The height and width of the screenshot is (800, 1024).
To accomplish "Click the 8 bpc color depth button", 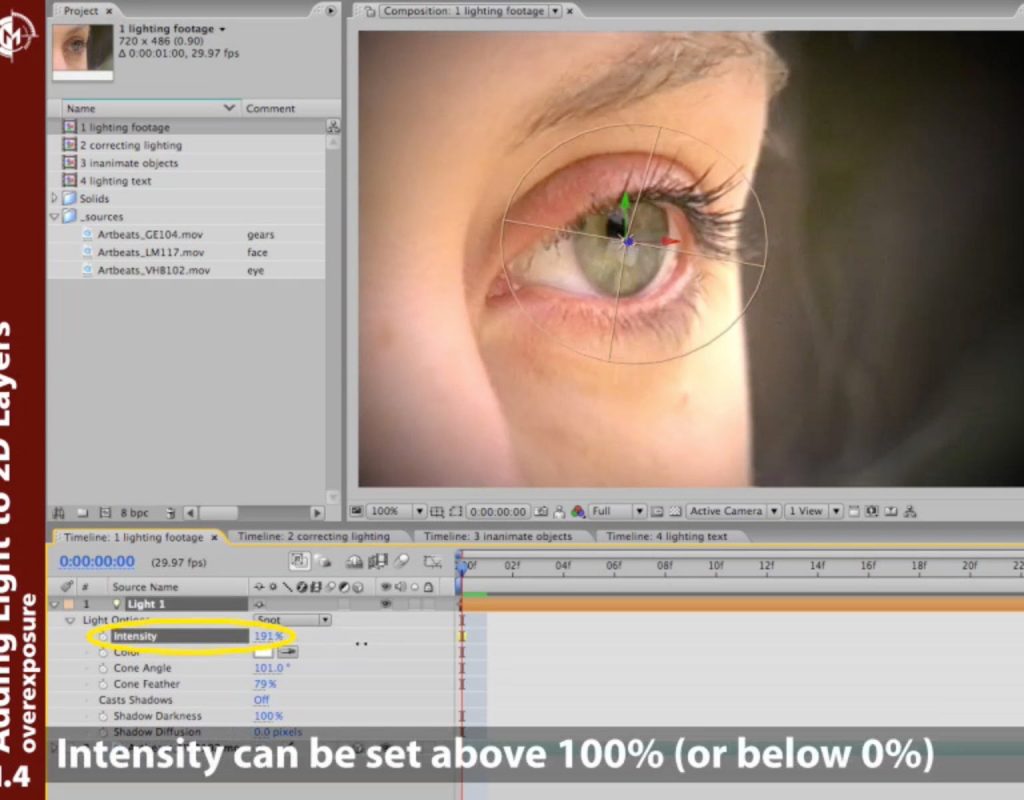I will click(135, 513).
